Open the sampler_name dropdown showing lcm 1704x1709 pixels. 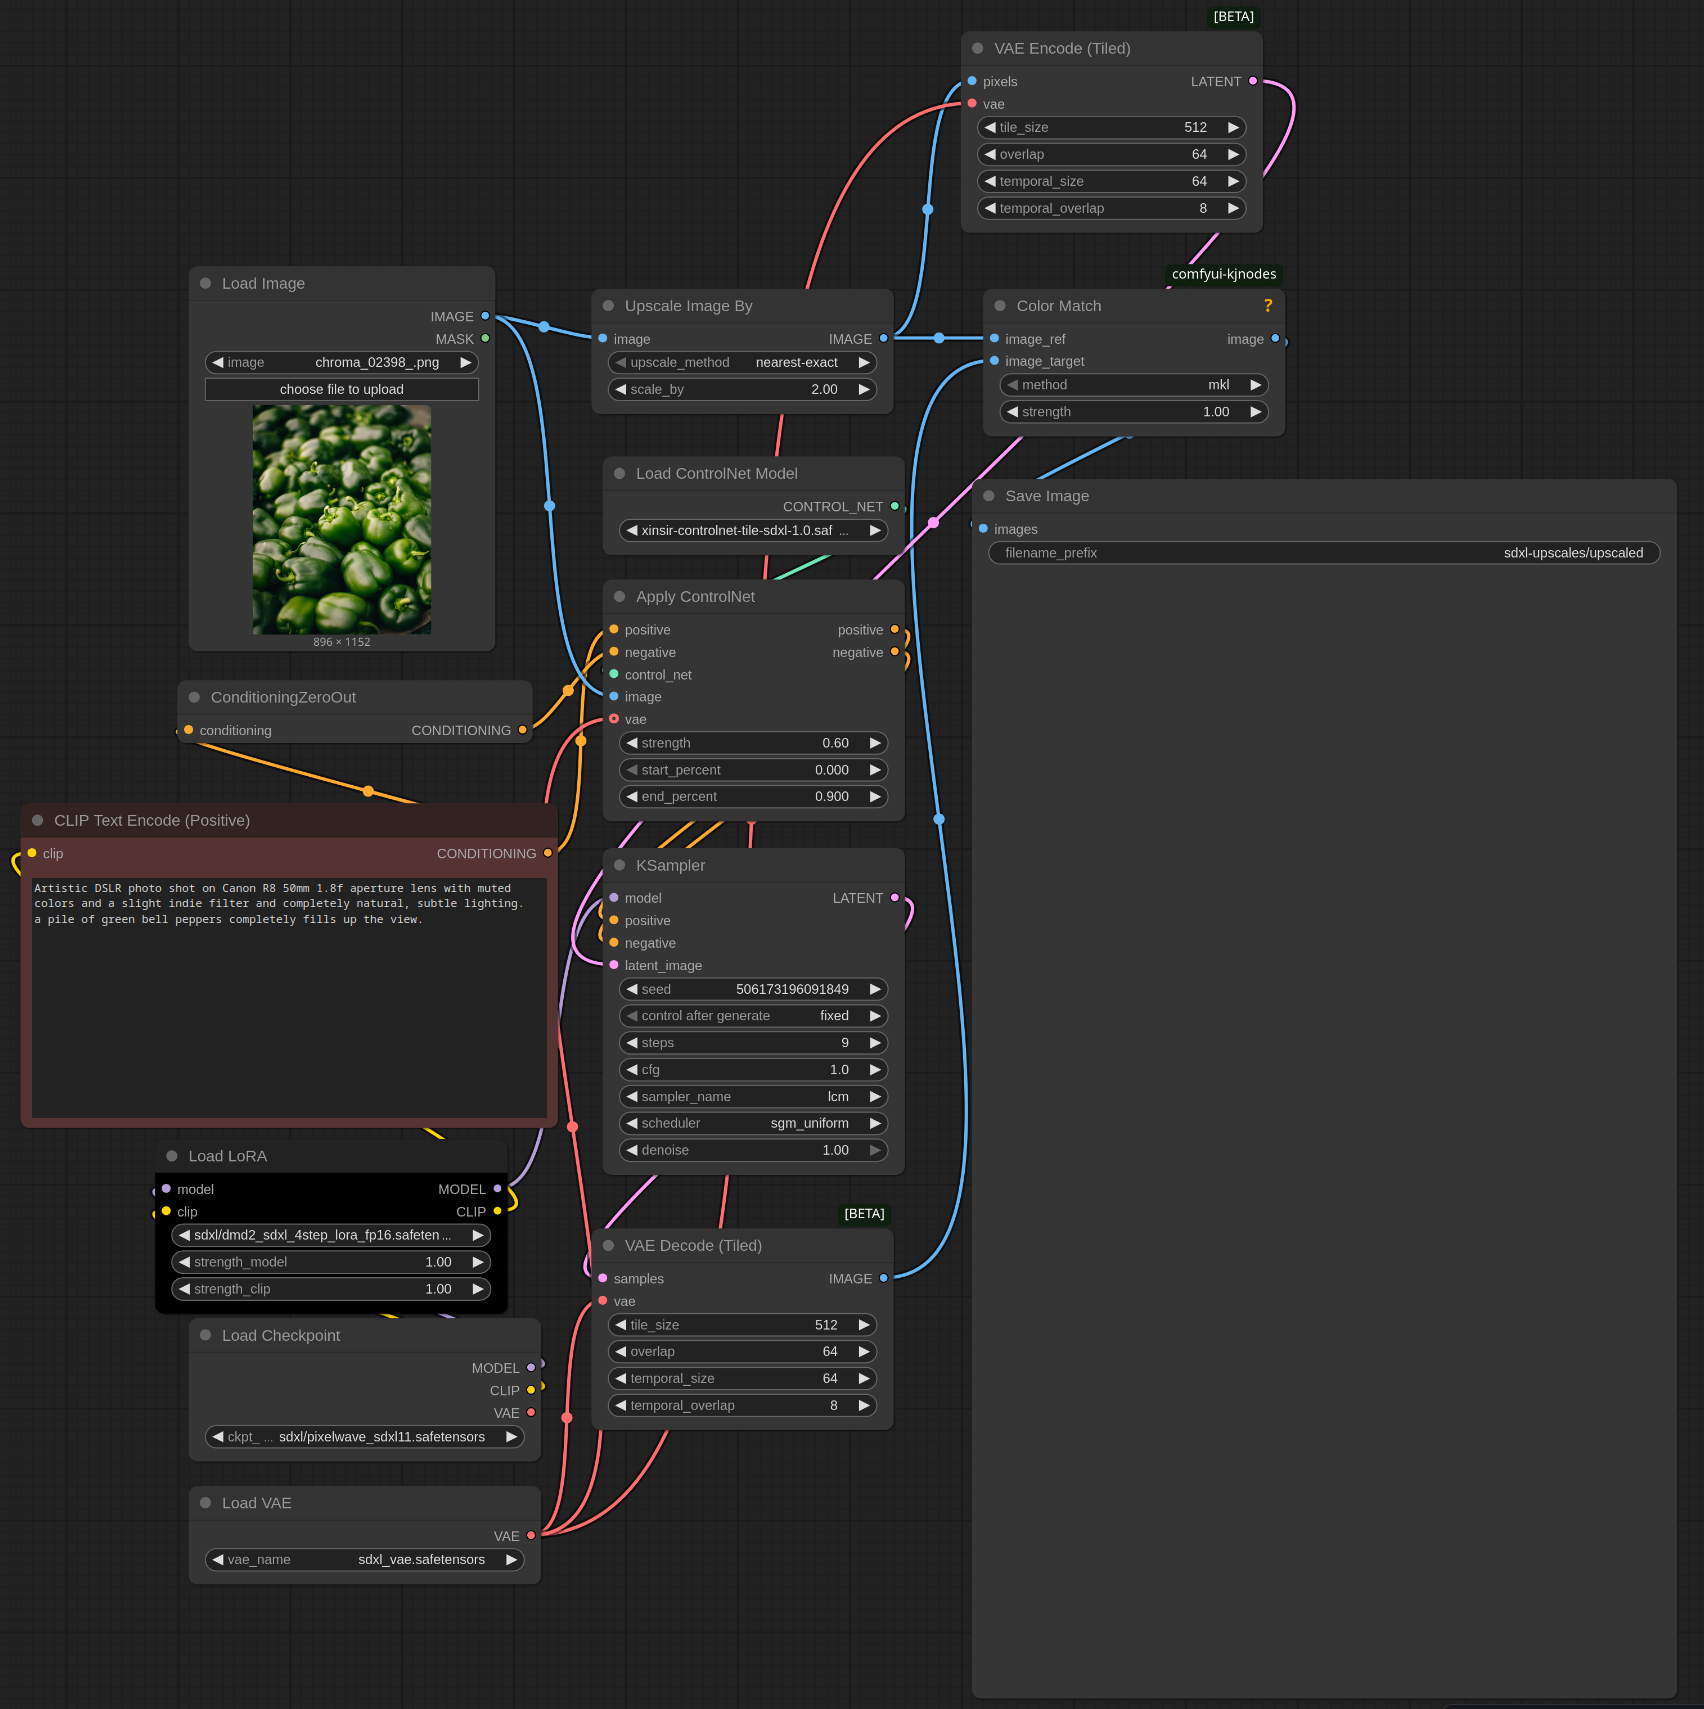coord(752,1097)
